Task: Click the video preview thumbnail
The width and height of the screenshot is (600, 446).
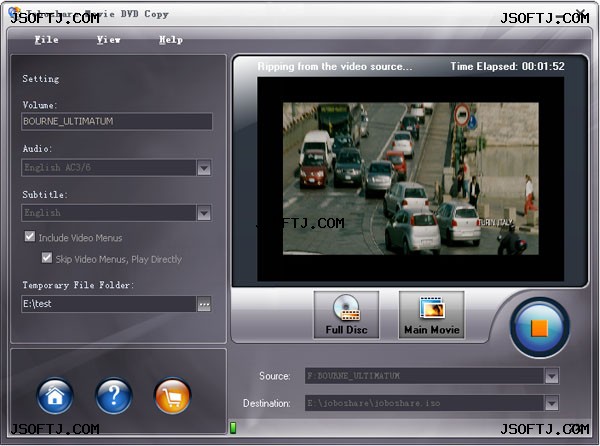Action: coord(411,179)
